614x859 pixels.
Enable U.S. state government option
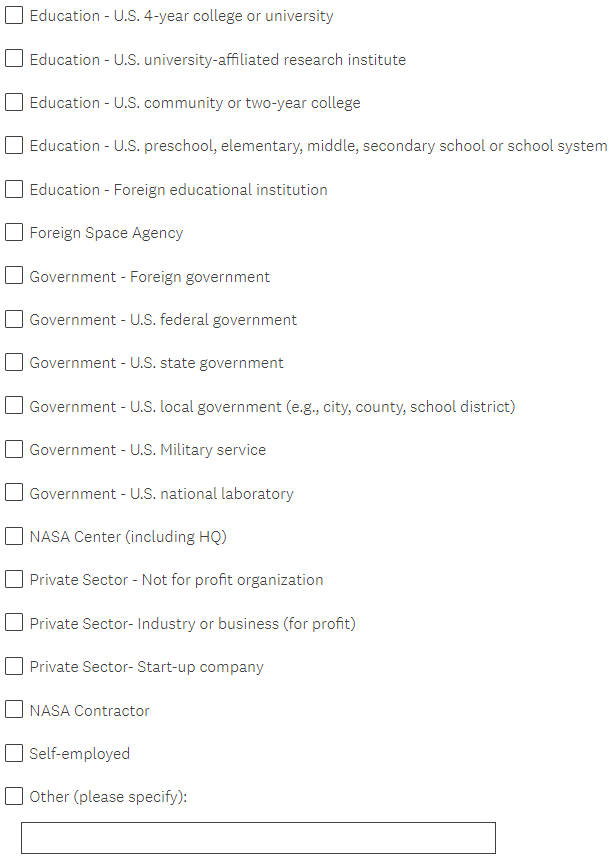(x=14, y=363)
